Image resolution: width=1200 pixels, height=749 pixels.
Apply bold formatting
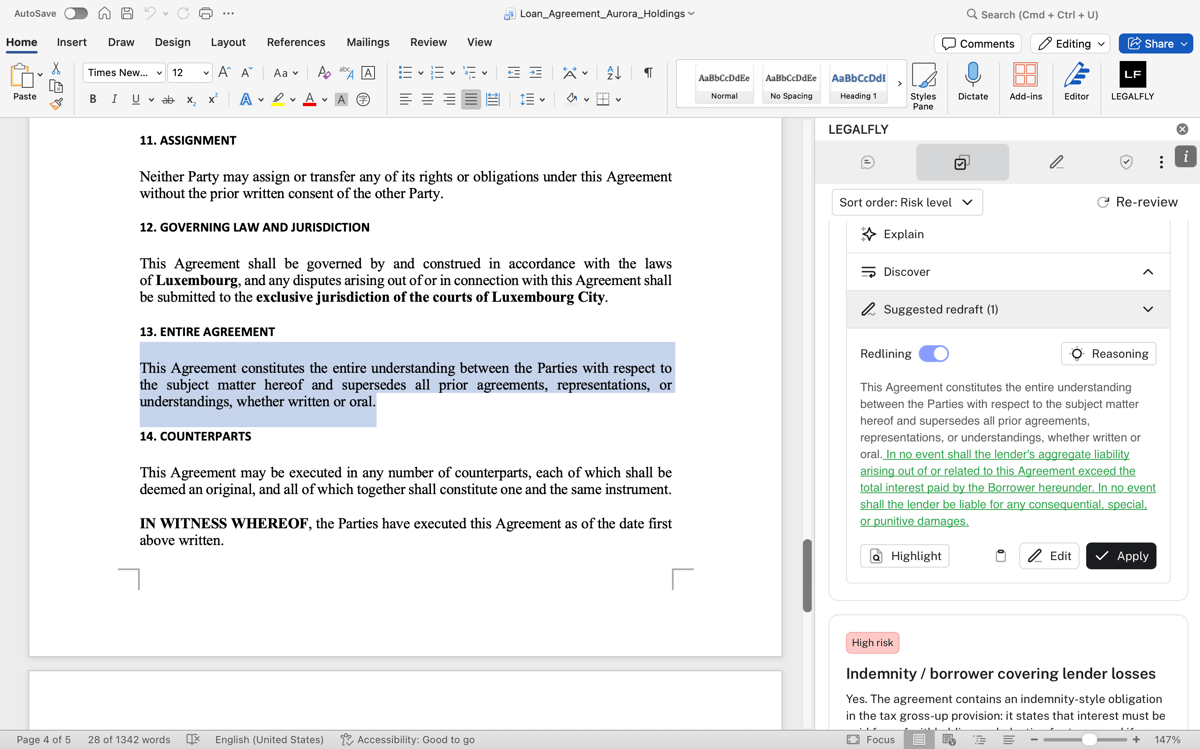pyautogui.click(x=93, y=99)
